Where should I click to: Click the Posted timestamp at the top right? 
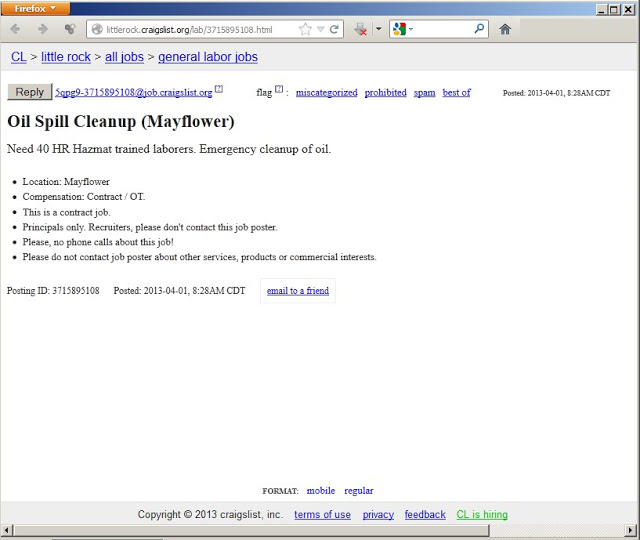[x=557, y=93]
